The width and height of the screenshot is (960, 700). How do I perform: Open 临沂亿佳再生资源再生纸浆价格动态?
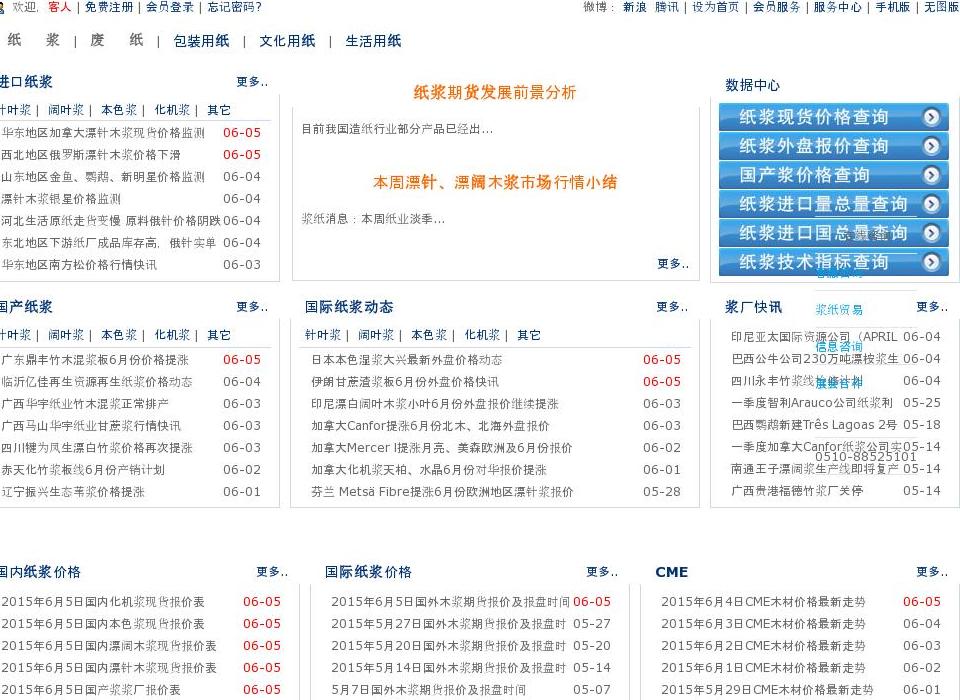(x=97, y=382)
